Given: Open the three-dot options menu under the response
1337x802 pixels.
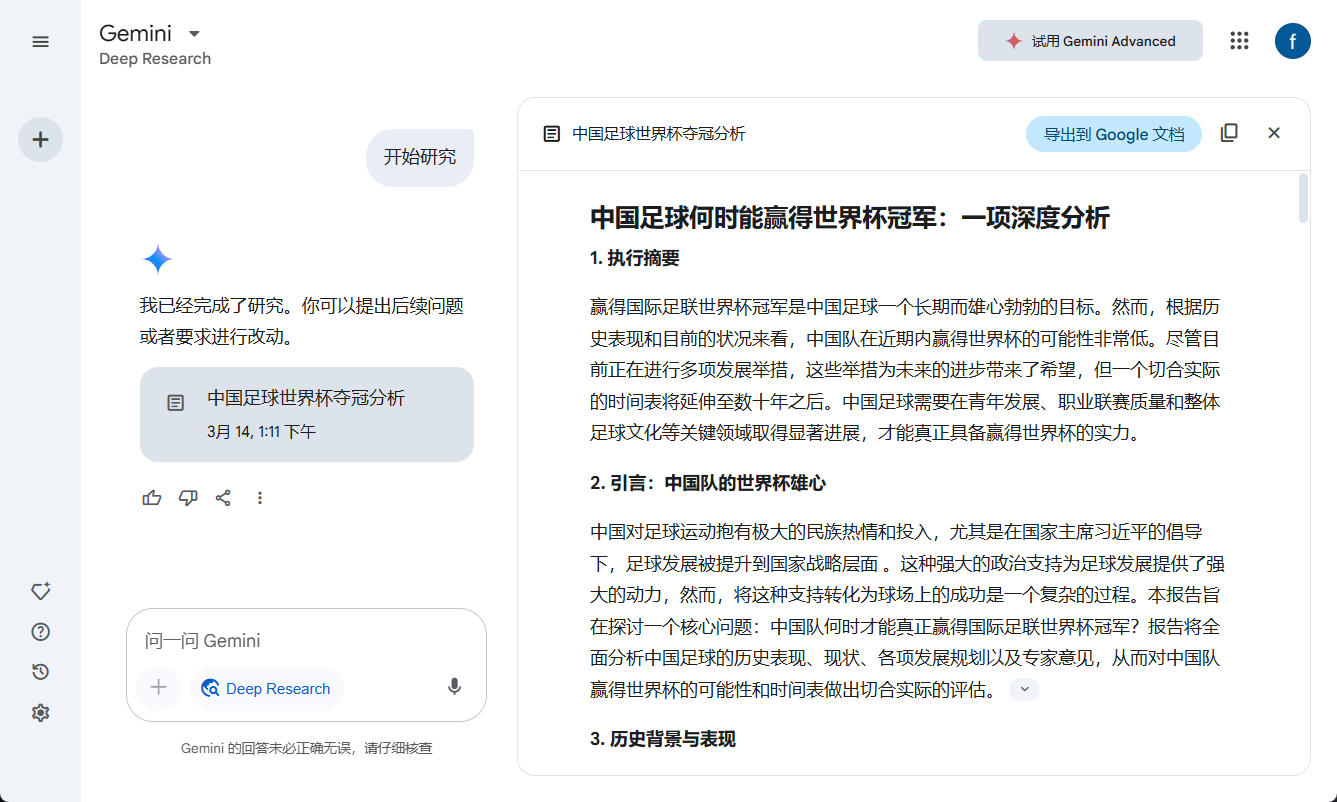Looking at the screenshot, I should [x=259, y=497].
